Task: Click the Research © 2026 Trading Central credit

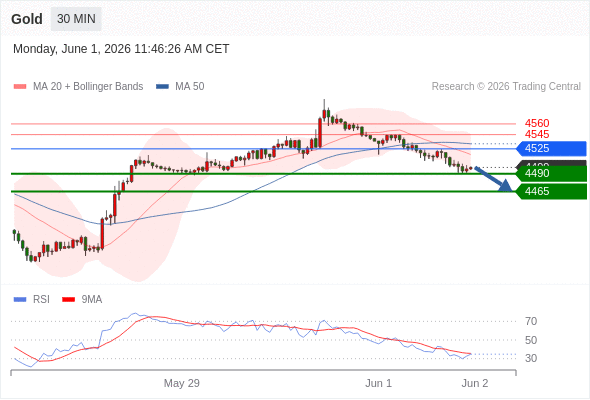Action: tap(506, 87)
